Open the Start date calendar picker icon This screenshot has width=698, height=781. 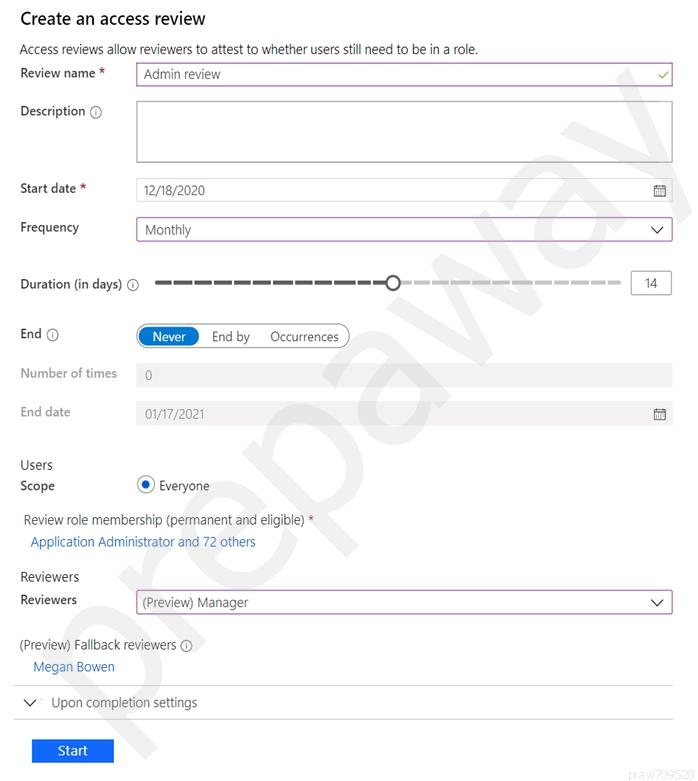(x=660, y=190)
